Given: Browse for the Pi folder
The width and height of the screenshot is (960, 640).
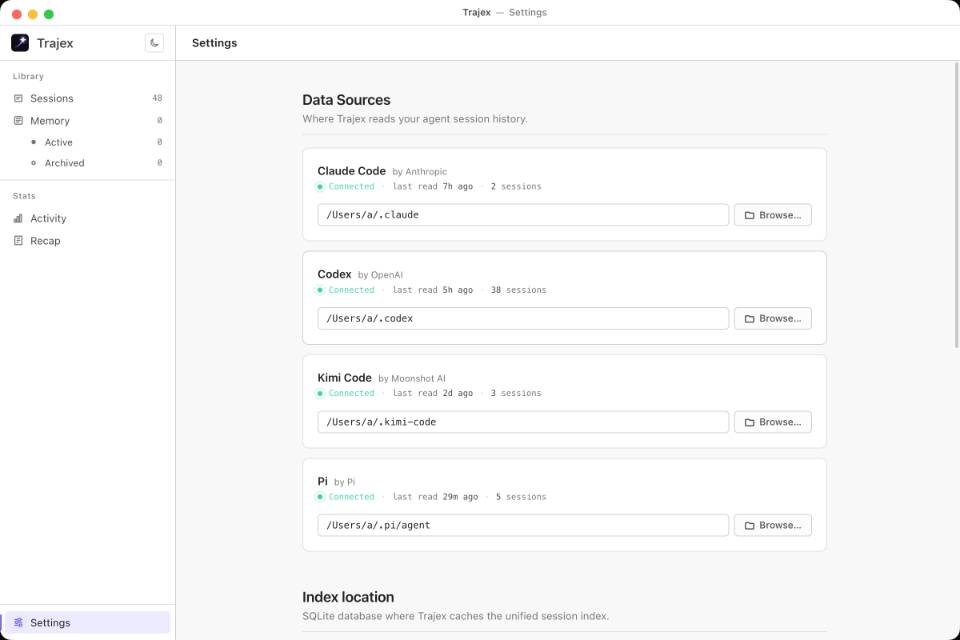Looking at the screenshot, I should pyautogui.click(x=773, y=525).
